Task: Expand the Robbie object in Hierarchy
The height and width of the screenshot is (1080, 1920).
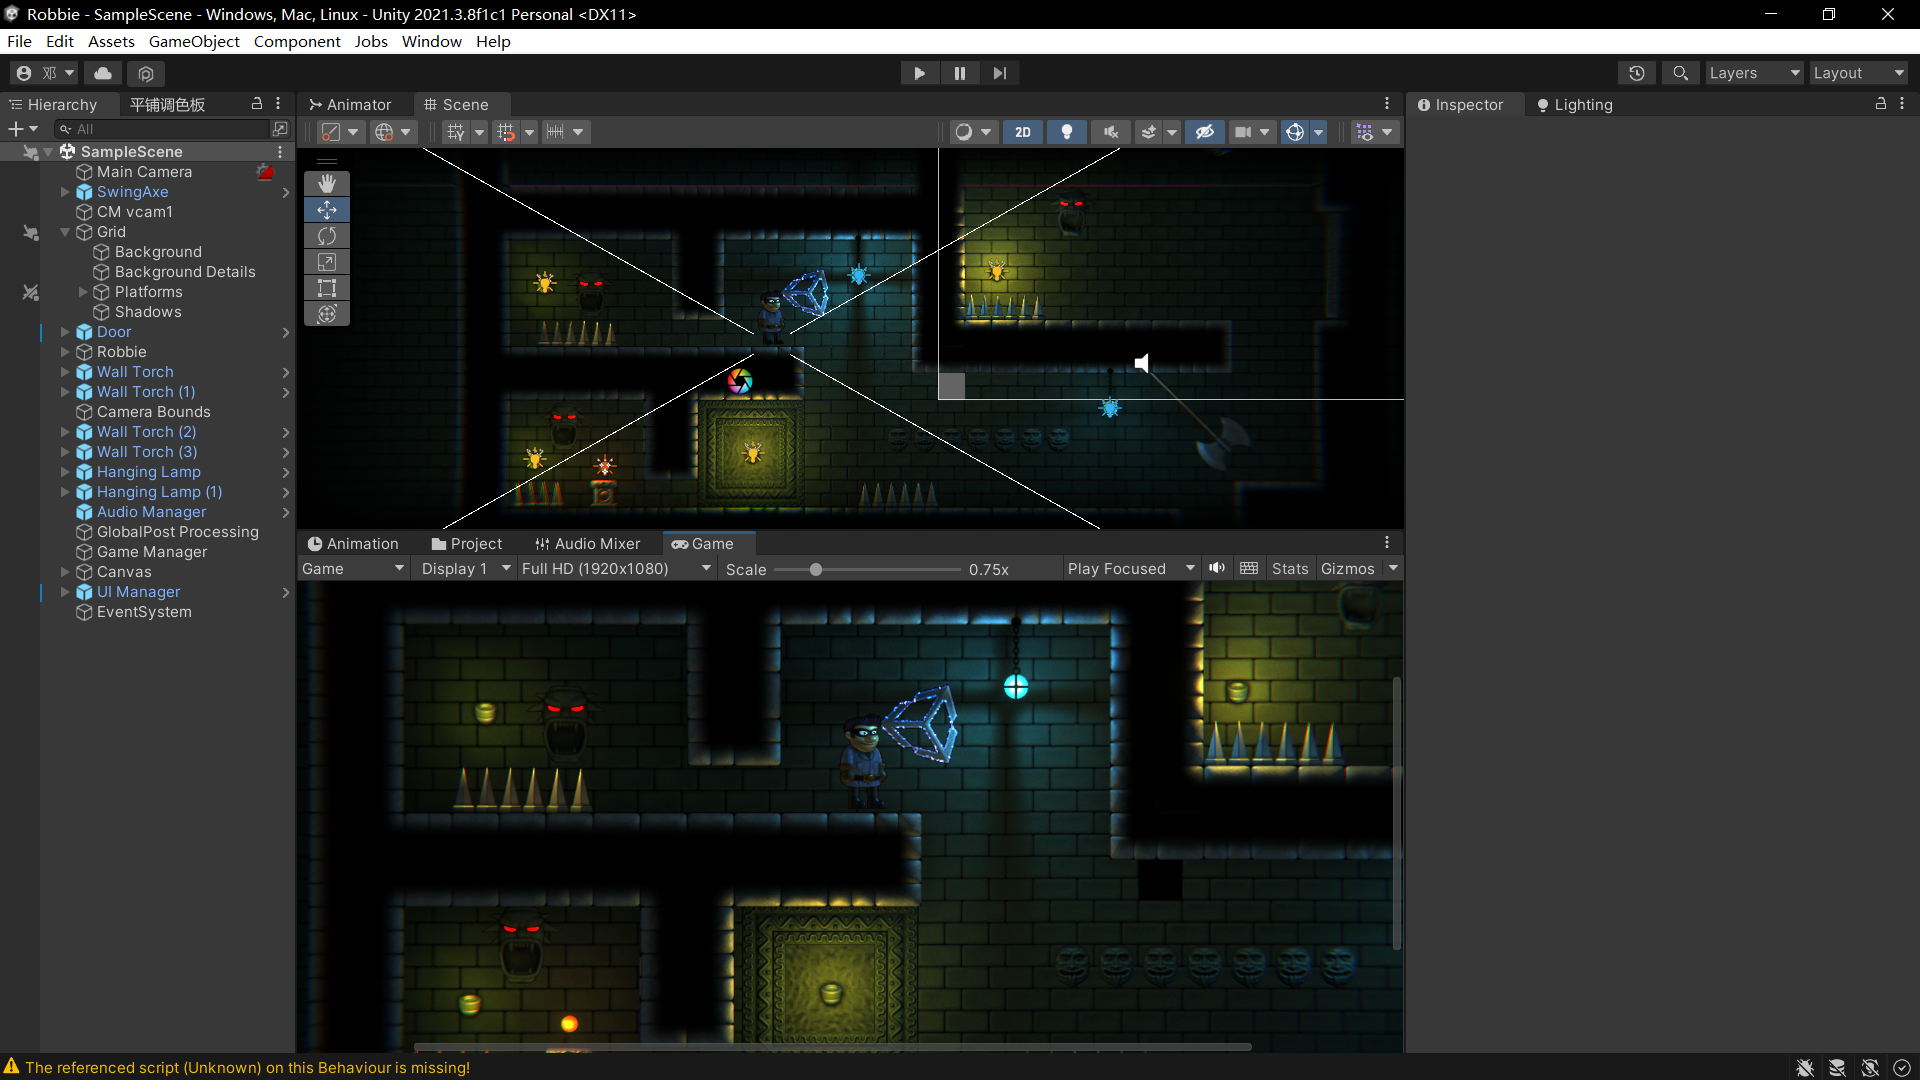Action: 65,352
